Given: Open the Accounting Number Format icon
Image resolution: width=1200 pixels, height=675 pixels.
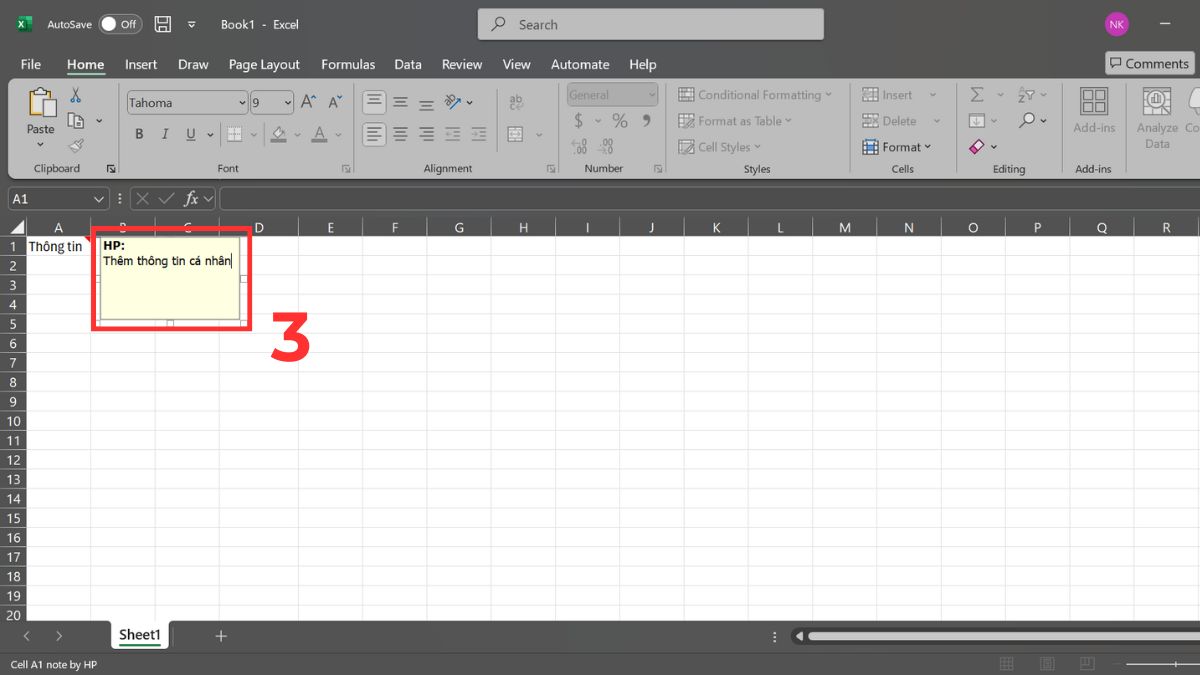Looking at the screenshot, I should click(x=581, y=120).
